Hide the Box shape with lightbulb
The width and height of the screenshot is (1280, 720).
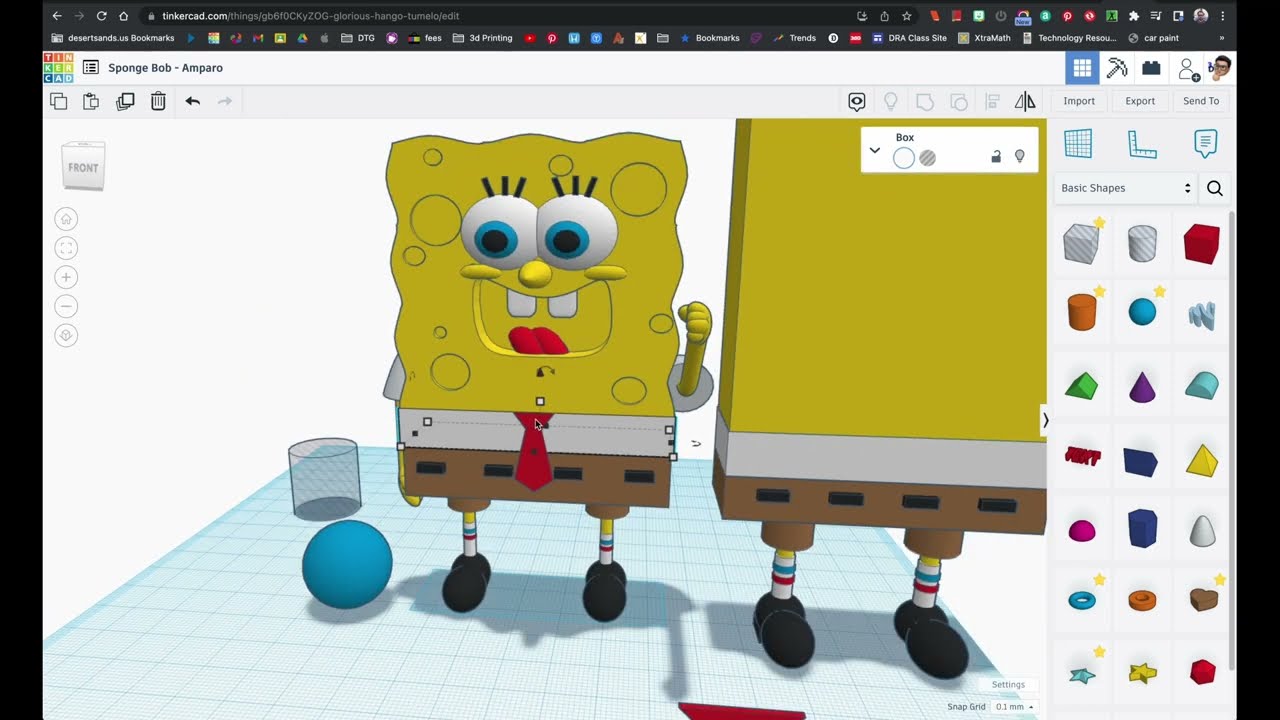(x=1020, y=157)
